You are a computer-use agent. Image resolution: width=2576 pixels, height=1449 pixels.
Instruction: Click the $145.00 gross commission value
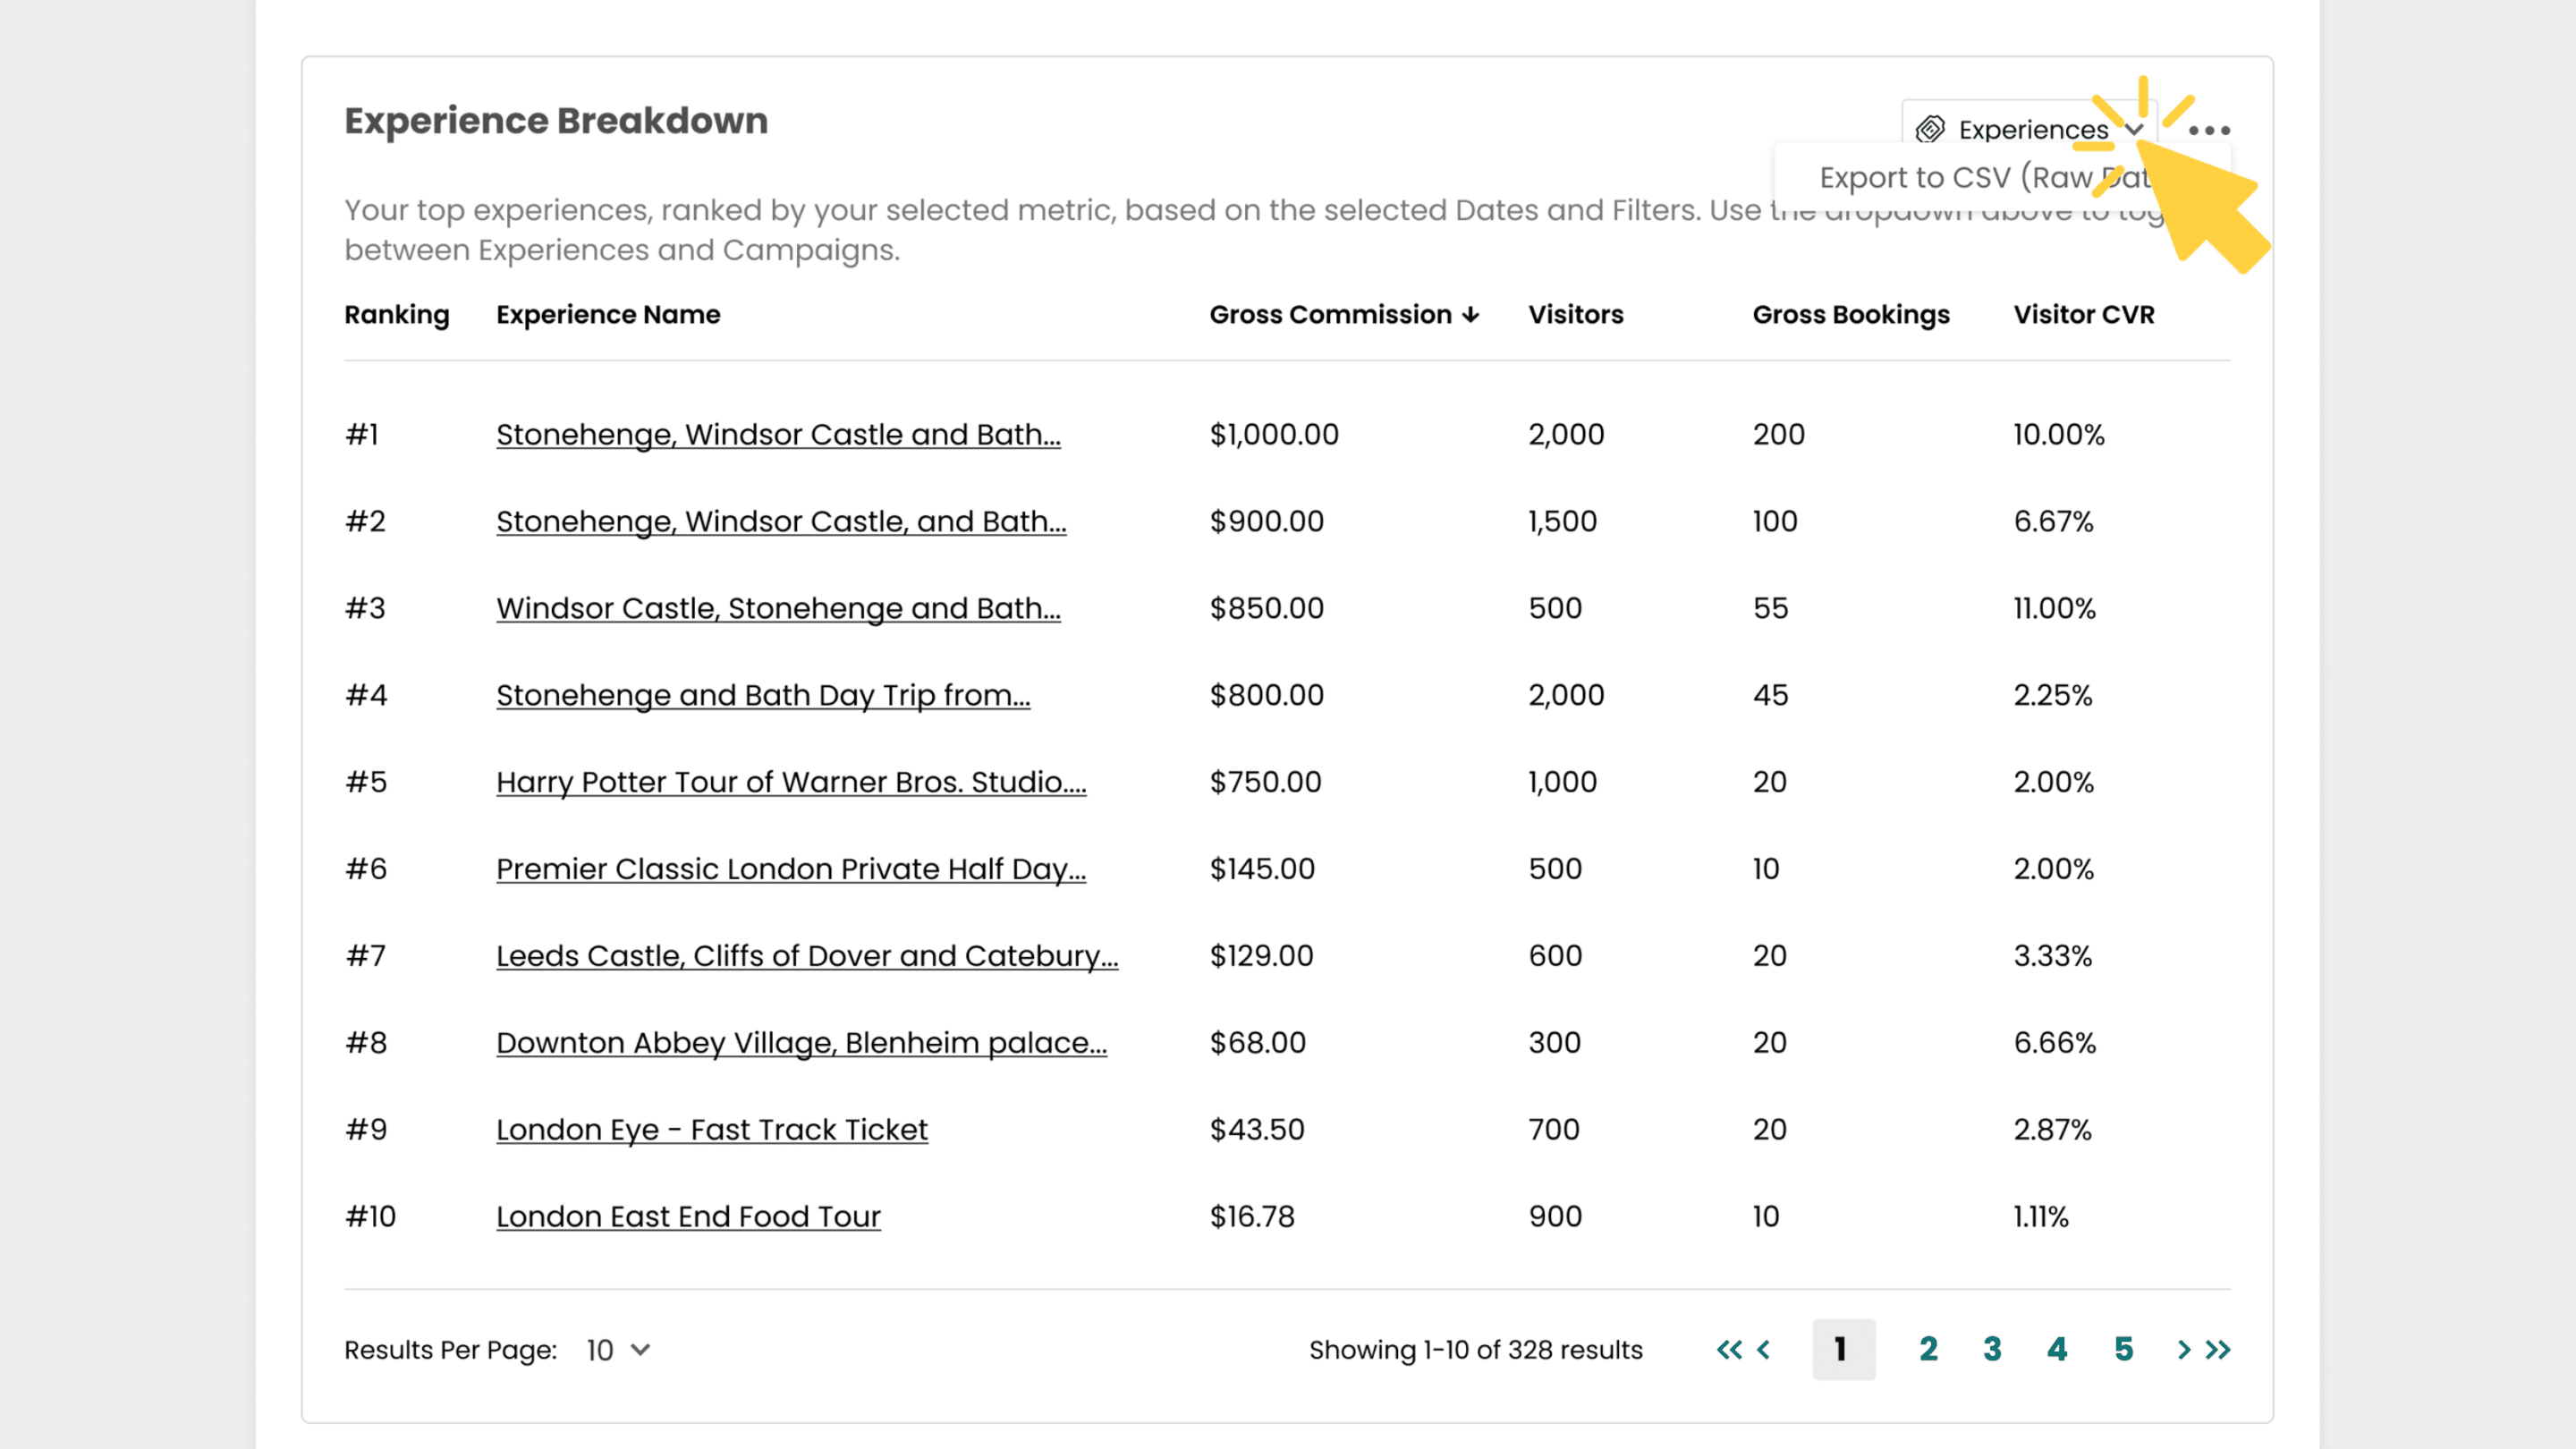[x=1262, y=870]
